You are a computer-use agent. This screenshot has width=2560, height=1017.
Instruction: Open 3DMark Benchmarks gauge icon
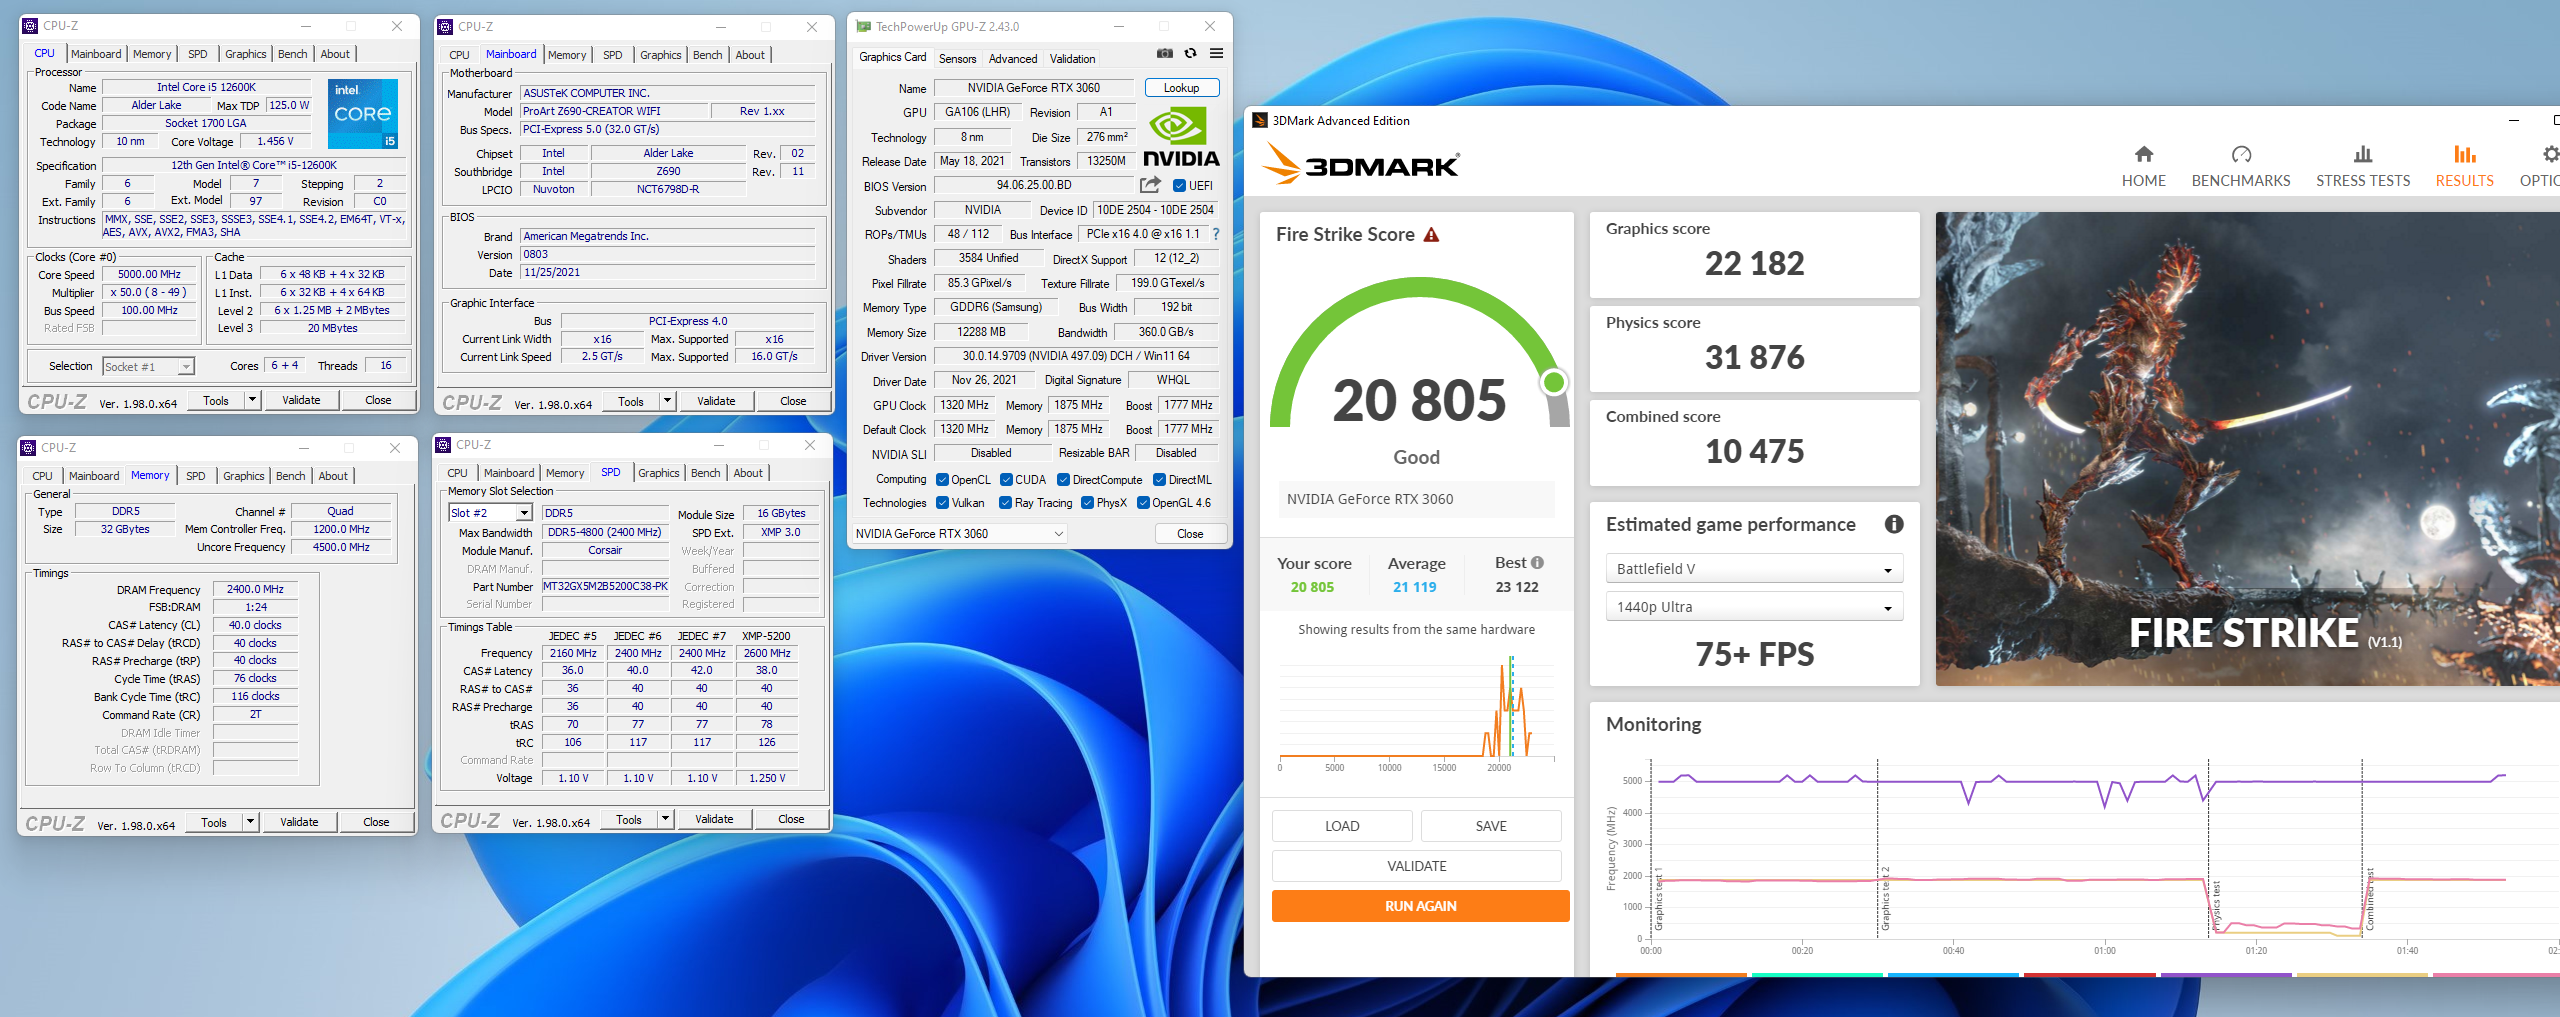(x=2241, y=155)
